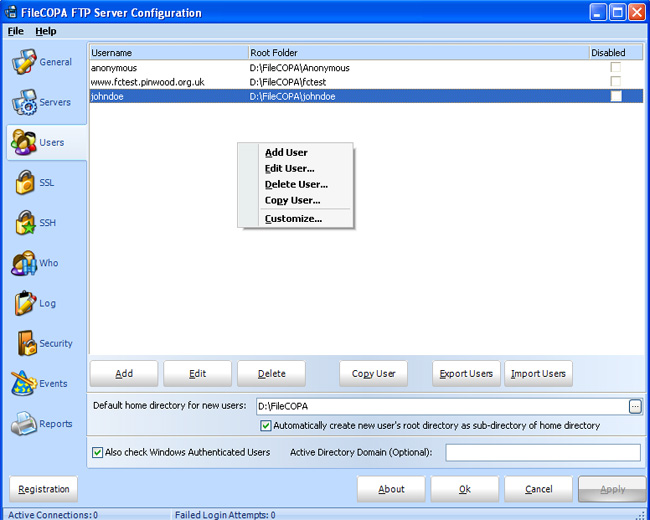Browse for default home directory with ... button
Image resolution: width=650 pixels, height=520 pixels.
coord(635,406)
